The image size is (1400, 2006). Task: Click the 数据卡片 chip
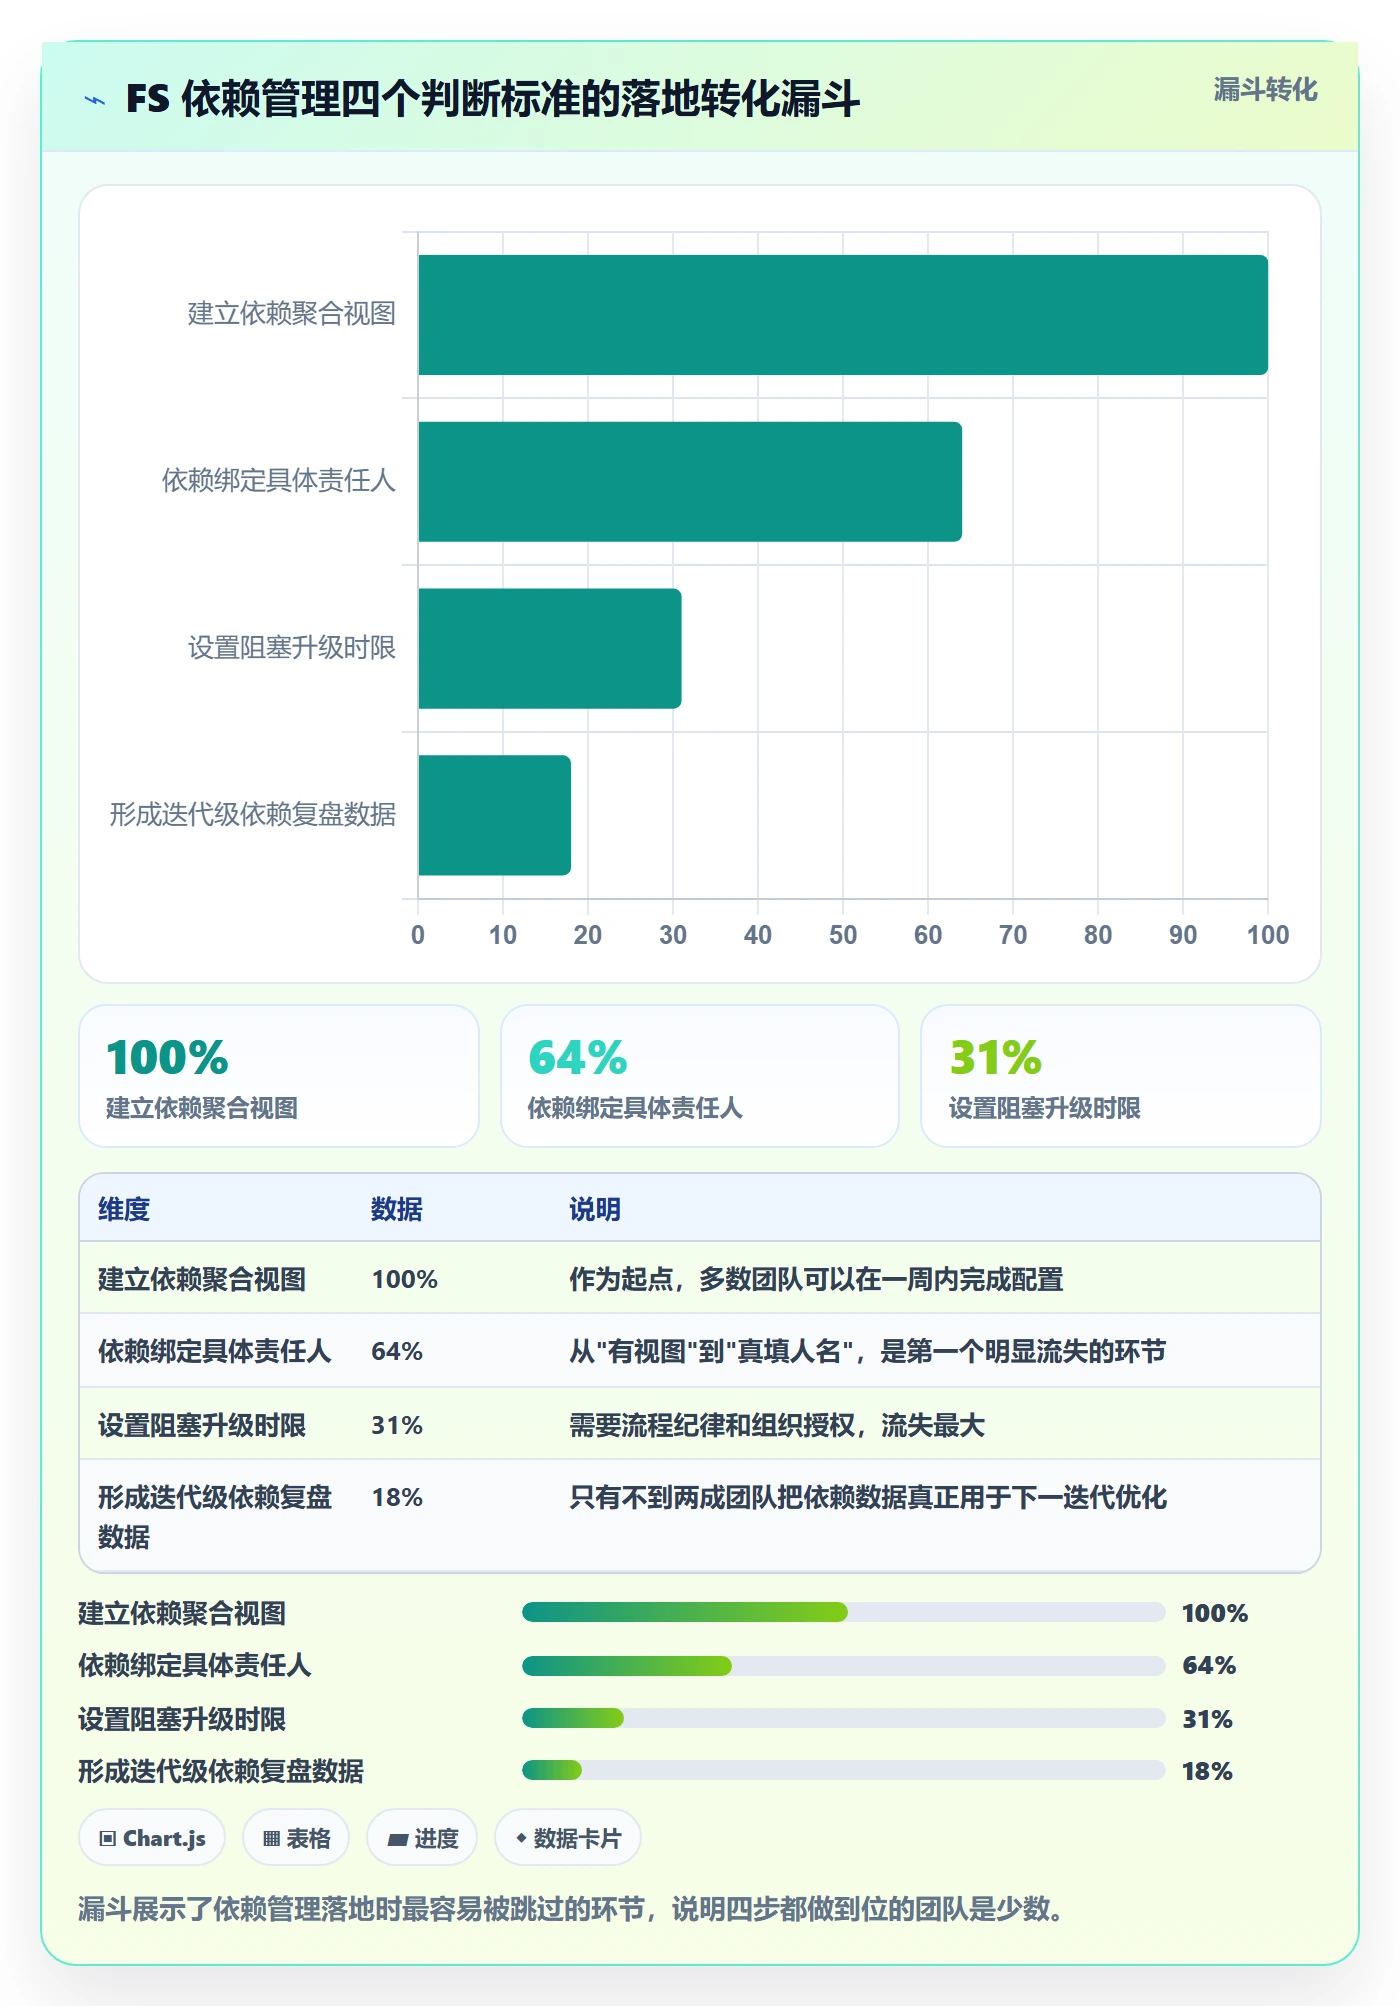[x=568, y=1838]
